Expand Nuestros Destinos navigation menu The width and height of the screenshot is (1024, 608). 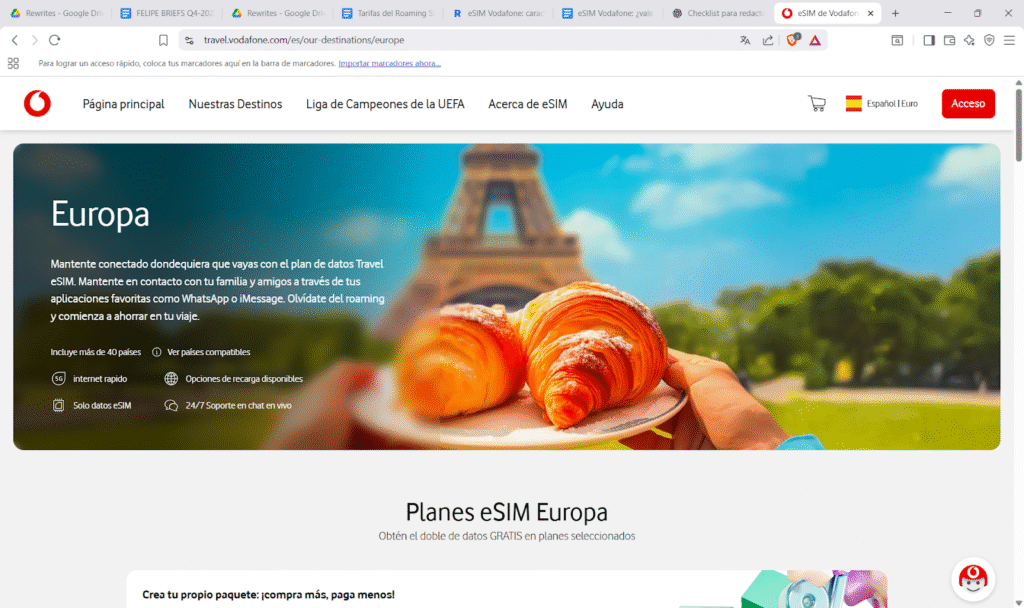235,104
